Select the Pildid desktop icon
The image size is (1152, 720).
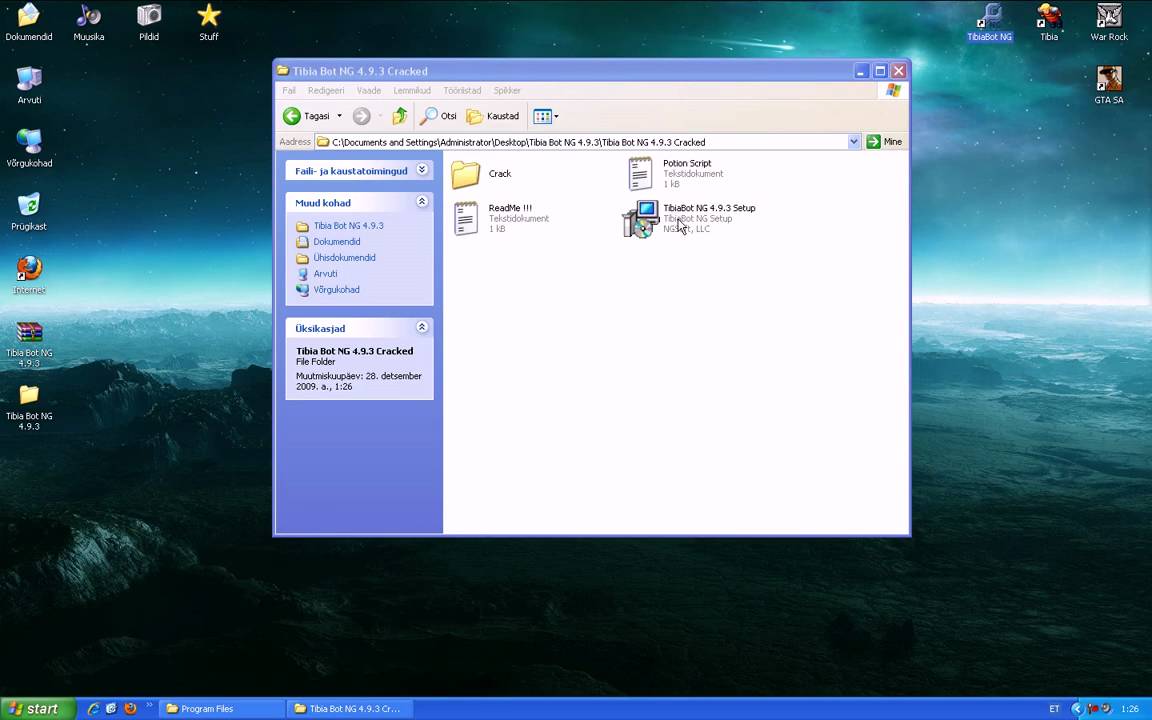point(148,22)
